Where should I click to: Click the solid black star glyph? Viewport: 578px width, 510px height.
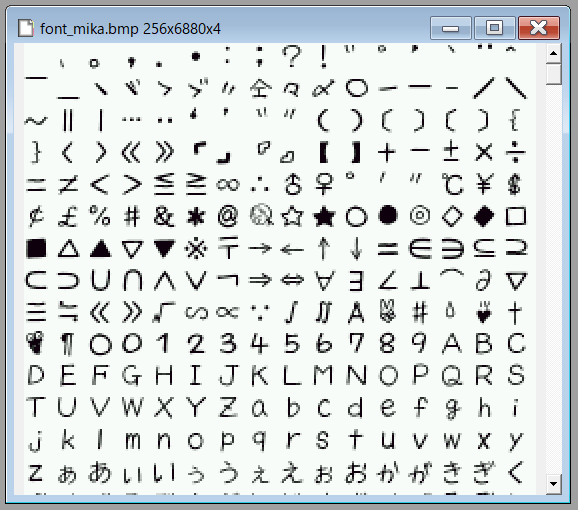324,216
